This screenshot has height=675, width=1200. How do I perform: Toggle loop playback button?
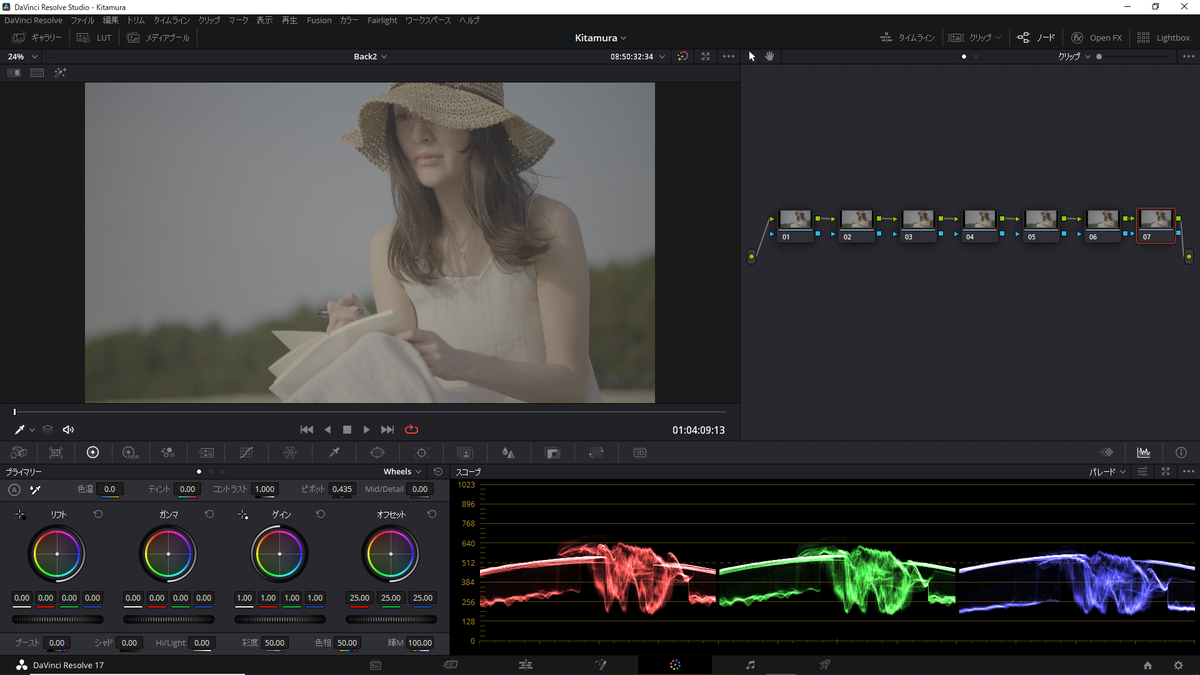[x=412, y=430]
